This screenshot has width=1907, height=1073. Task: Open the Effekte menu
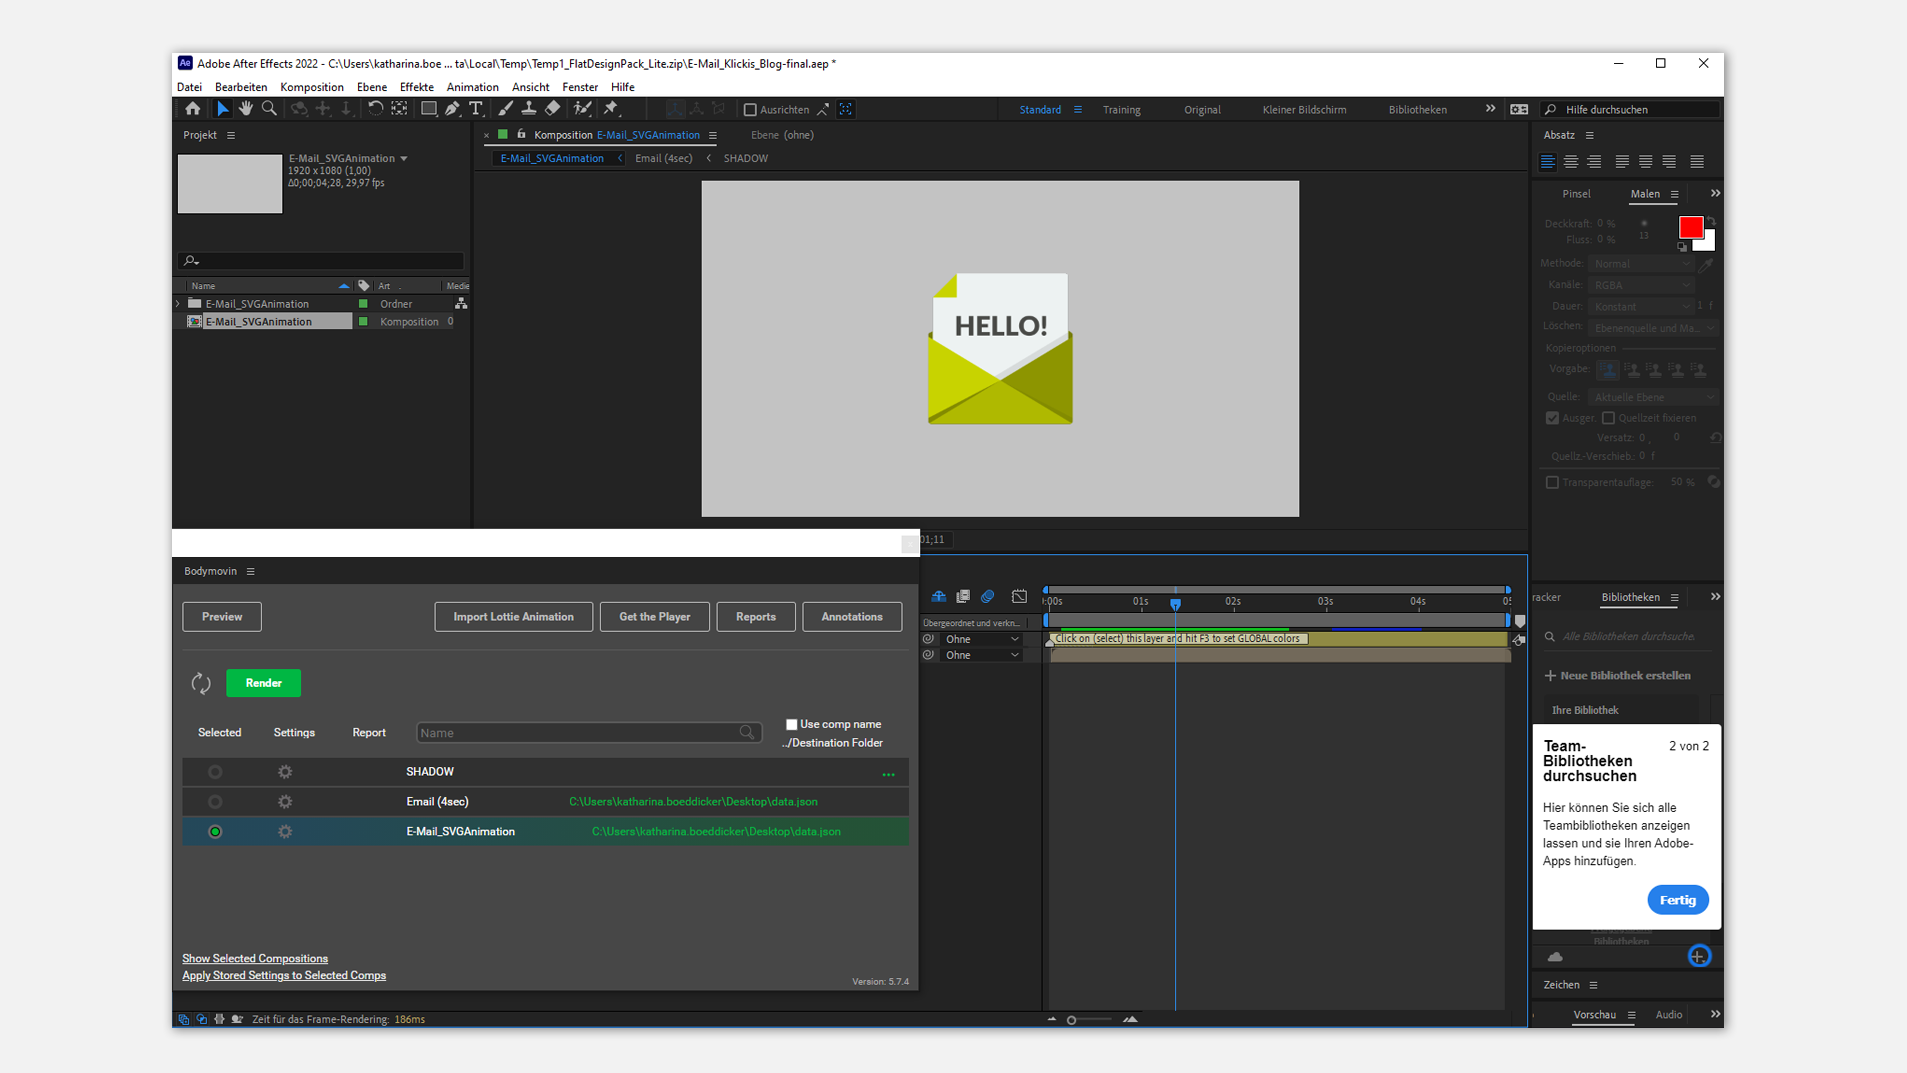pyautogui.click(x=417, y=87)
